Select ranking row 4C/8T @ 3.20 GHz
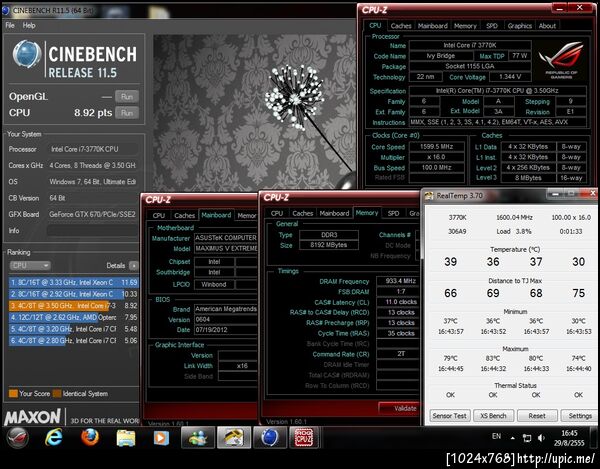This screenshot has width=600, height=469. pyautogui.click(x=73, y=329)
